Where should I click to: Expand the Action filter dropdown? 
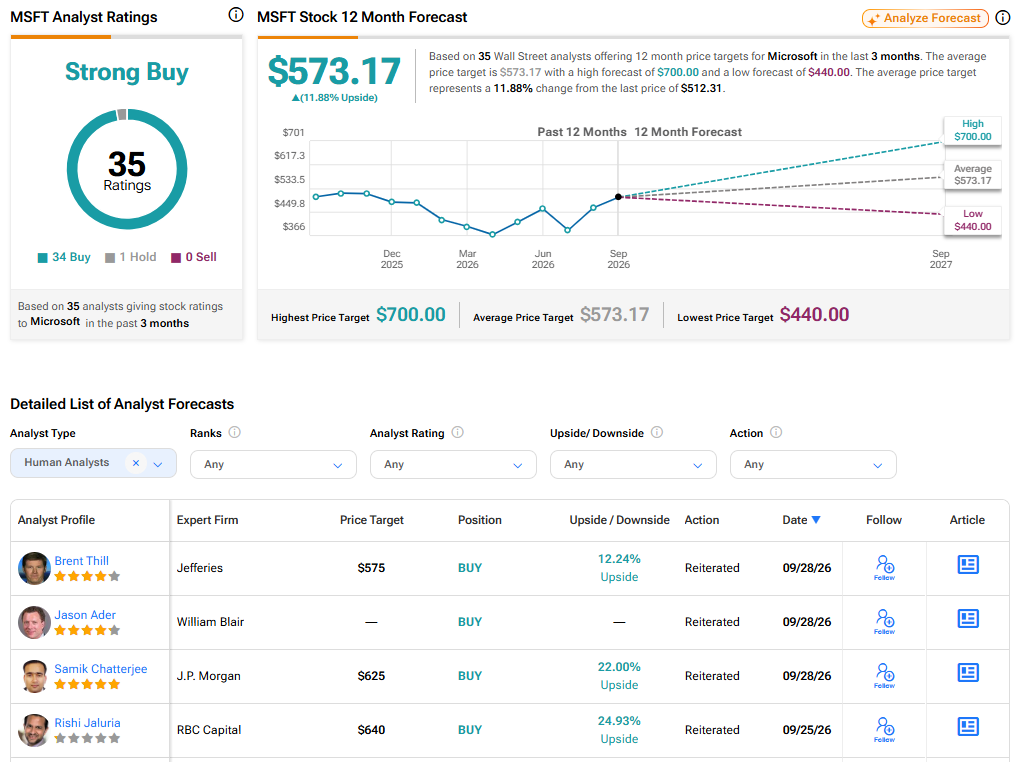click(x=813, y=465)
